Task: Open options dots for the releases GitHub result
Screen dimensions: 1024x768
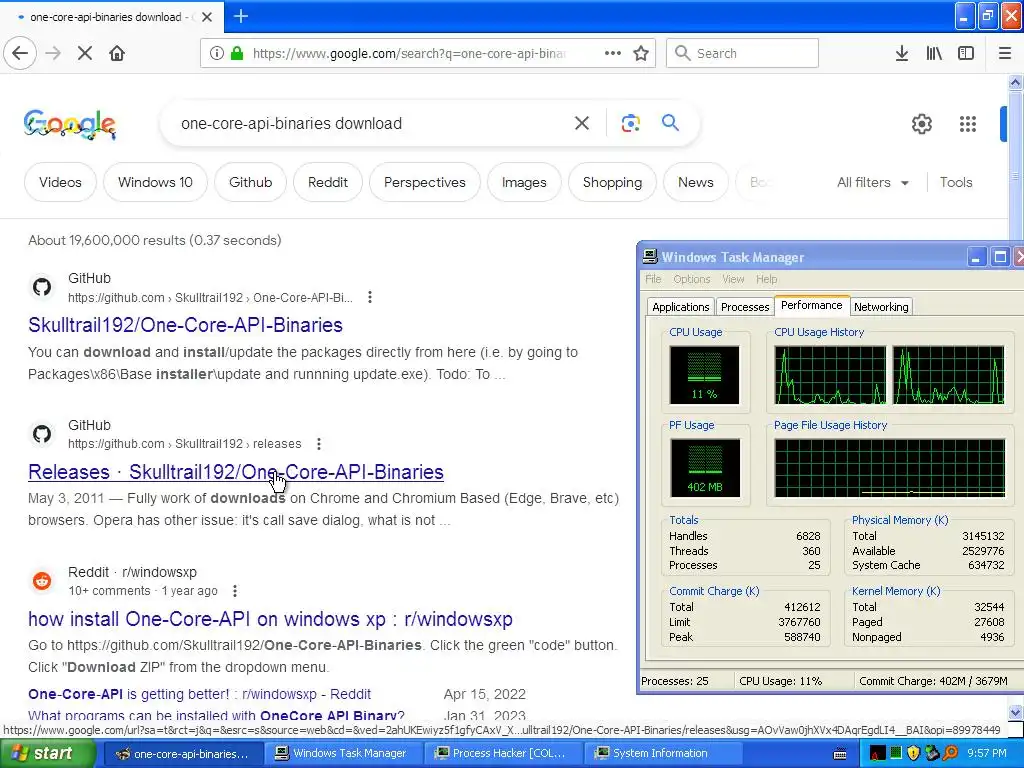Action: click(319, 444)
